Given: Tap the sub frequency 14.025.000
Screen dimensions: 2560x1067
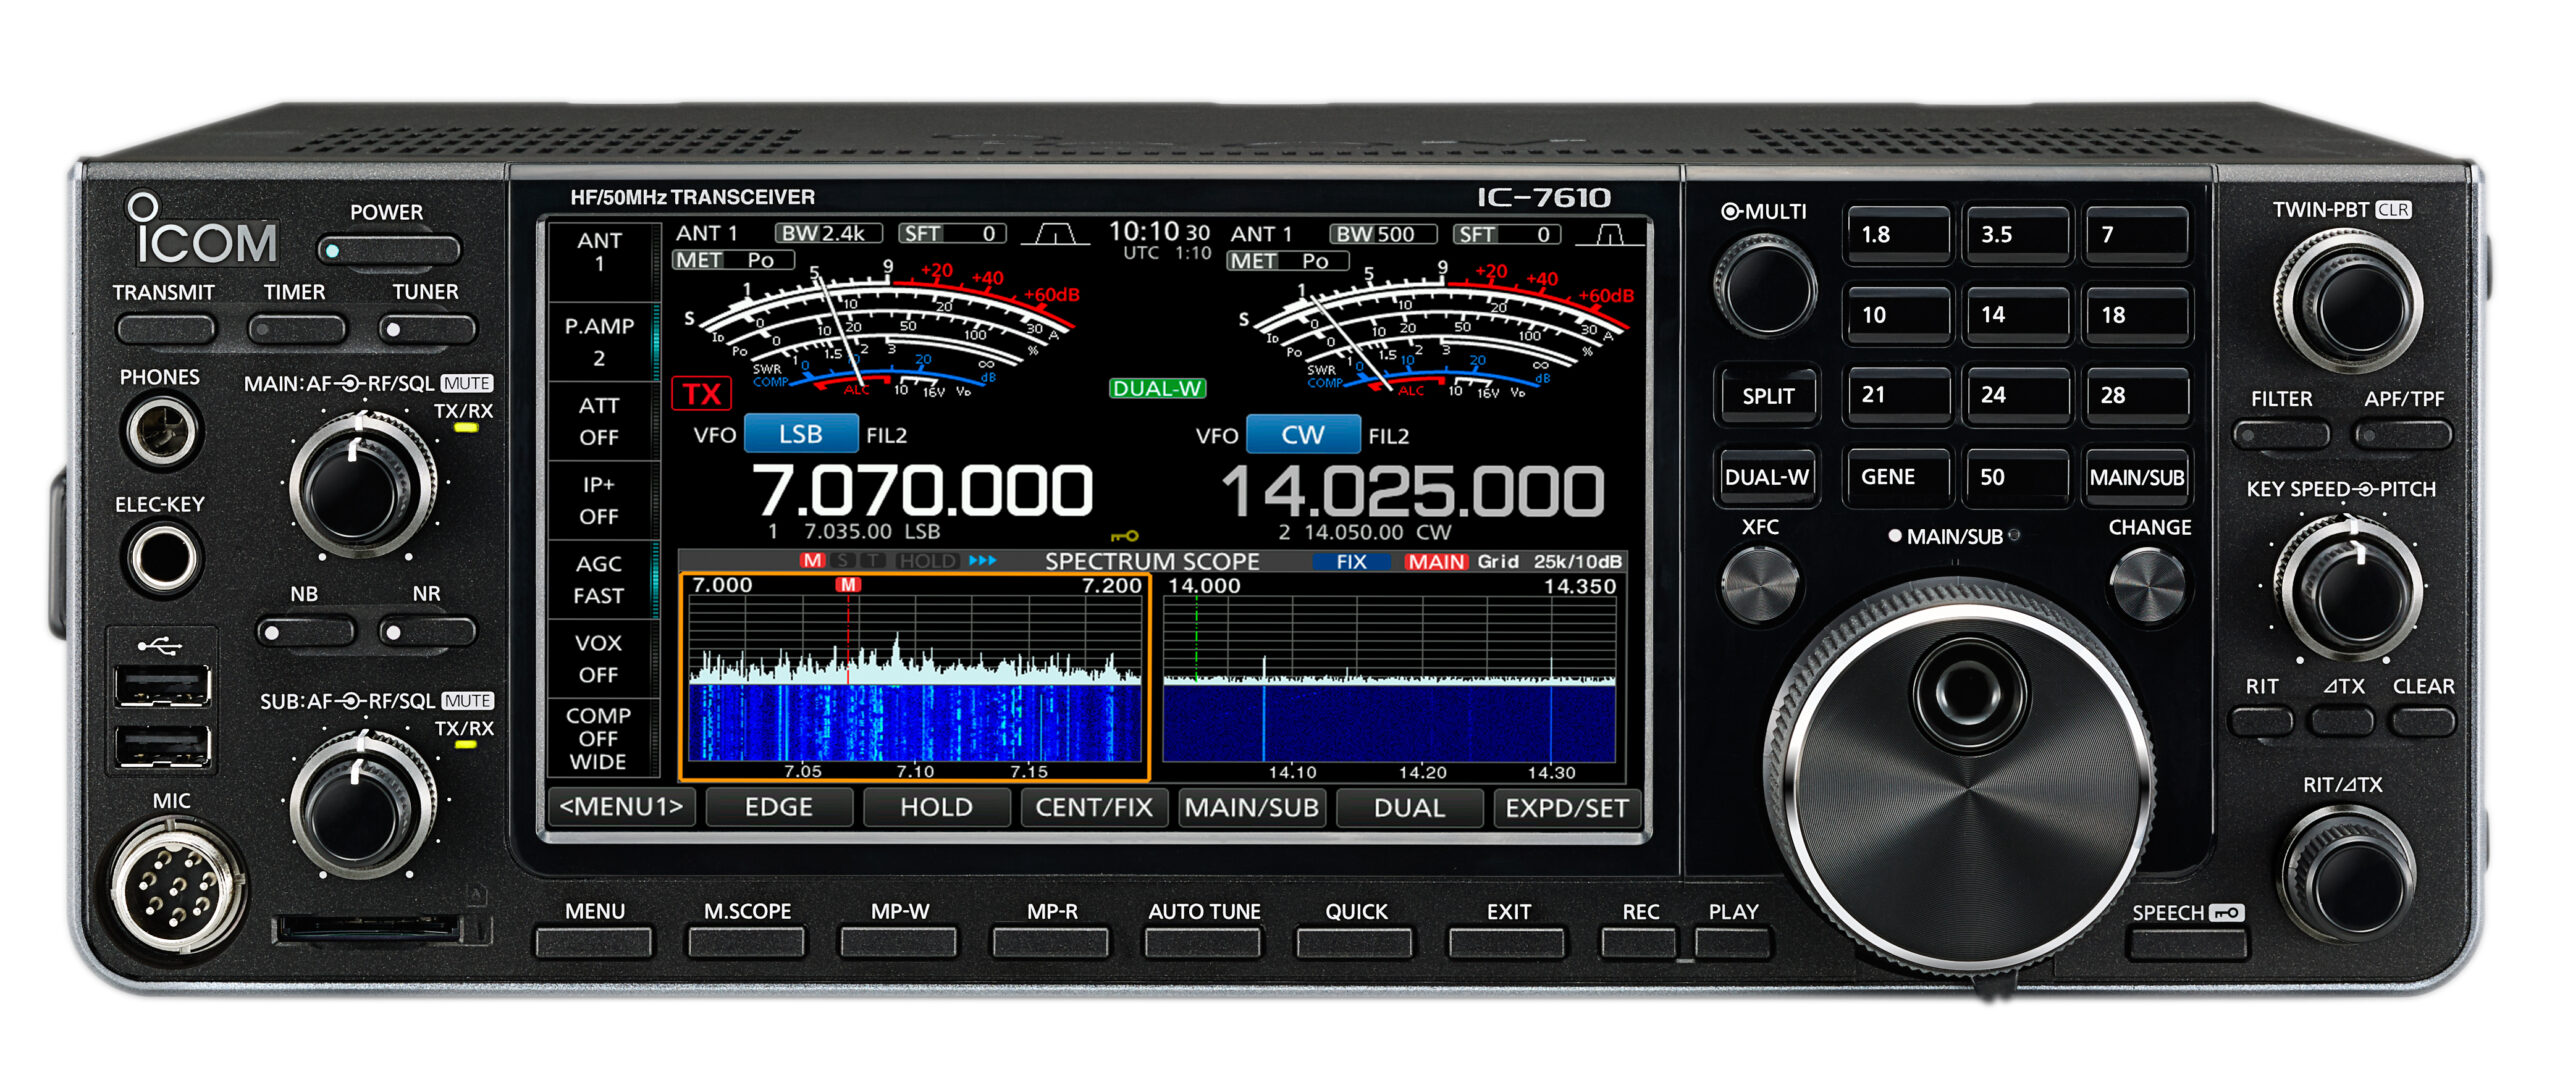Looking at the screenshot, I should [x=1412, y=491].
